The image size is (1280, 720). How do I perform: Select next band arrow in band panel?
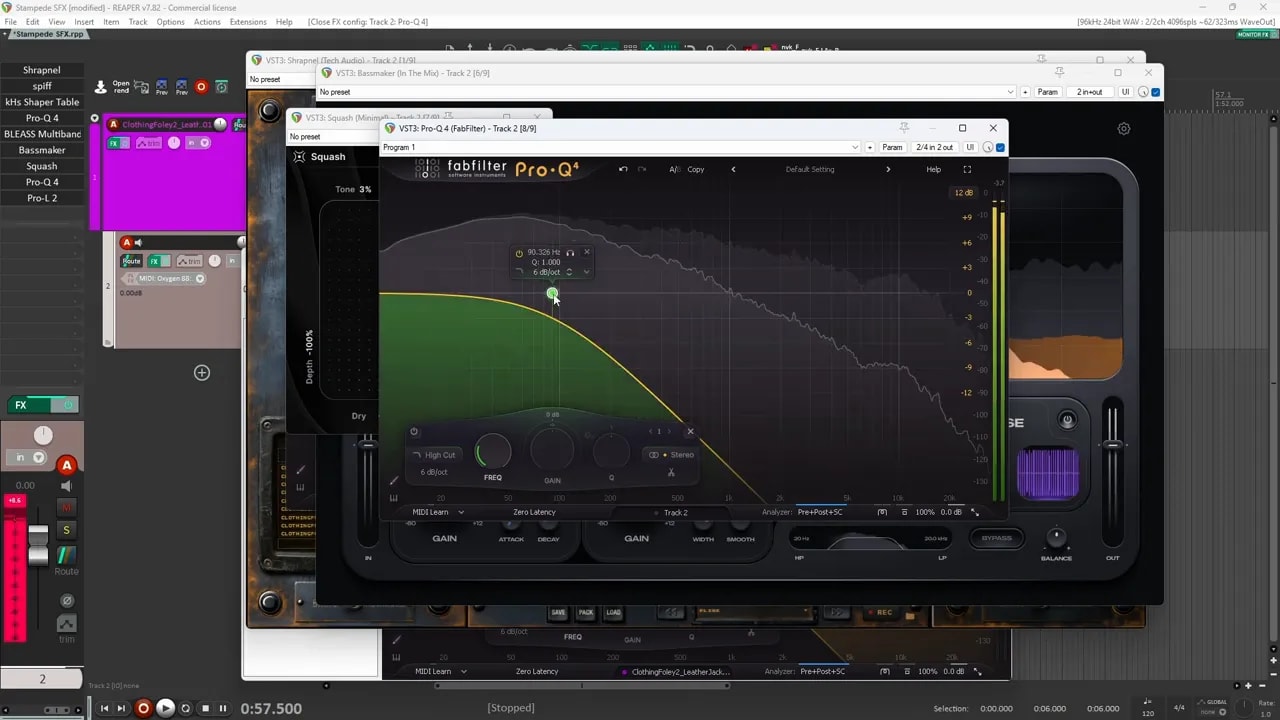tap(668, 432)
